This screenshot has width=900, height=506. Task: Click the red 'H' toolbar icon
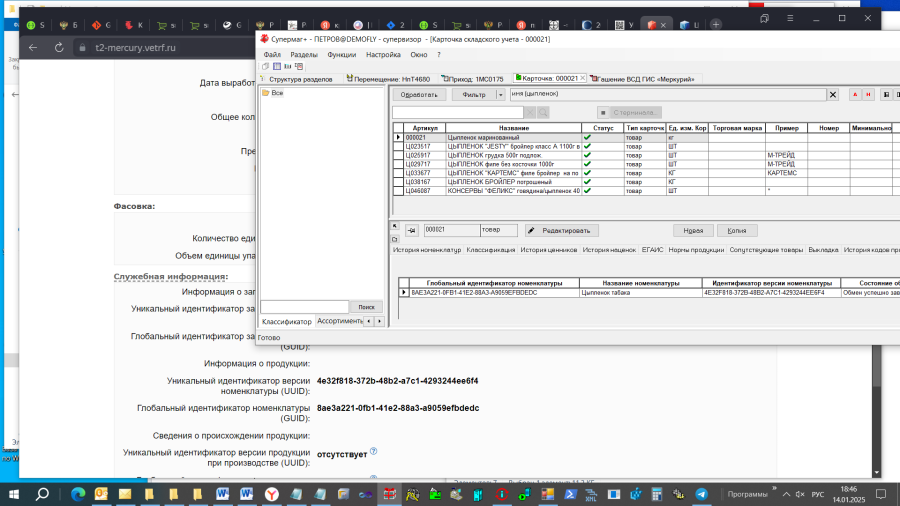[x=868, y=95]
